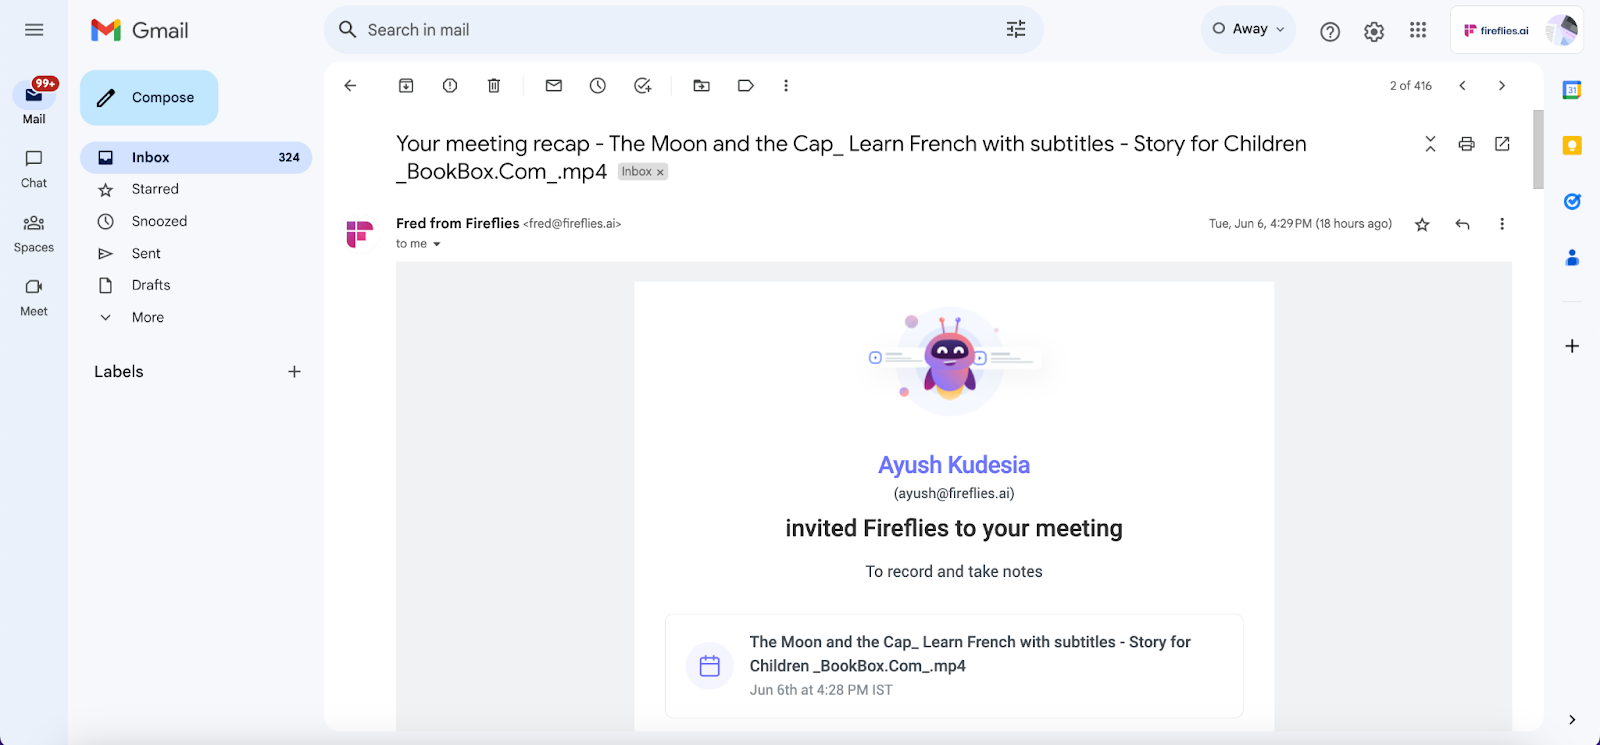Go back to inbox with back arrow

(x=350, y=86)
